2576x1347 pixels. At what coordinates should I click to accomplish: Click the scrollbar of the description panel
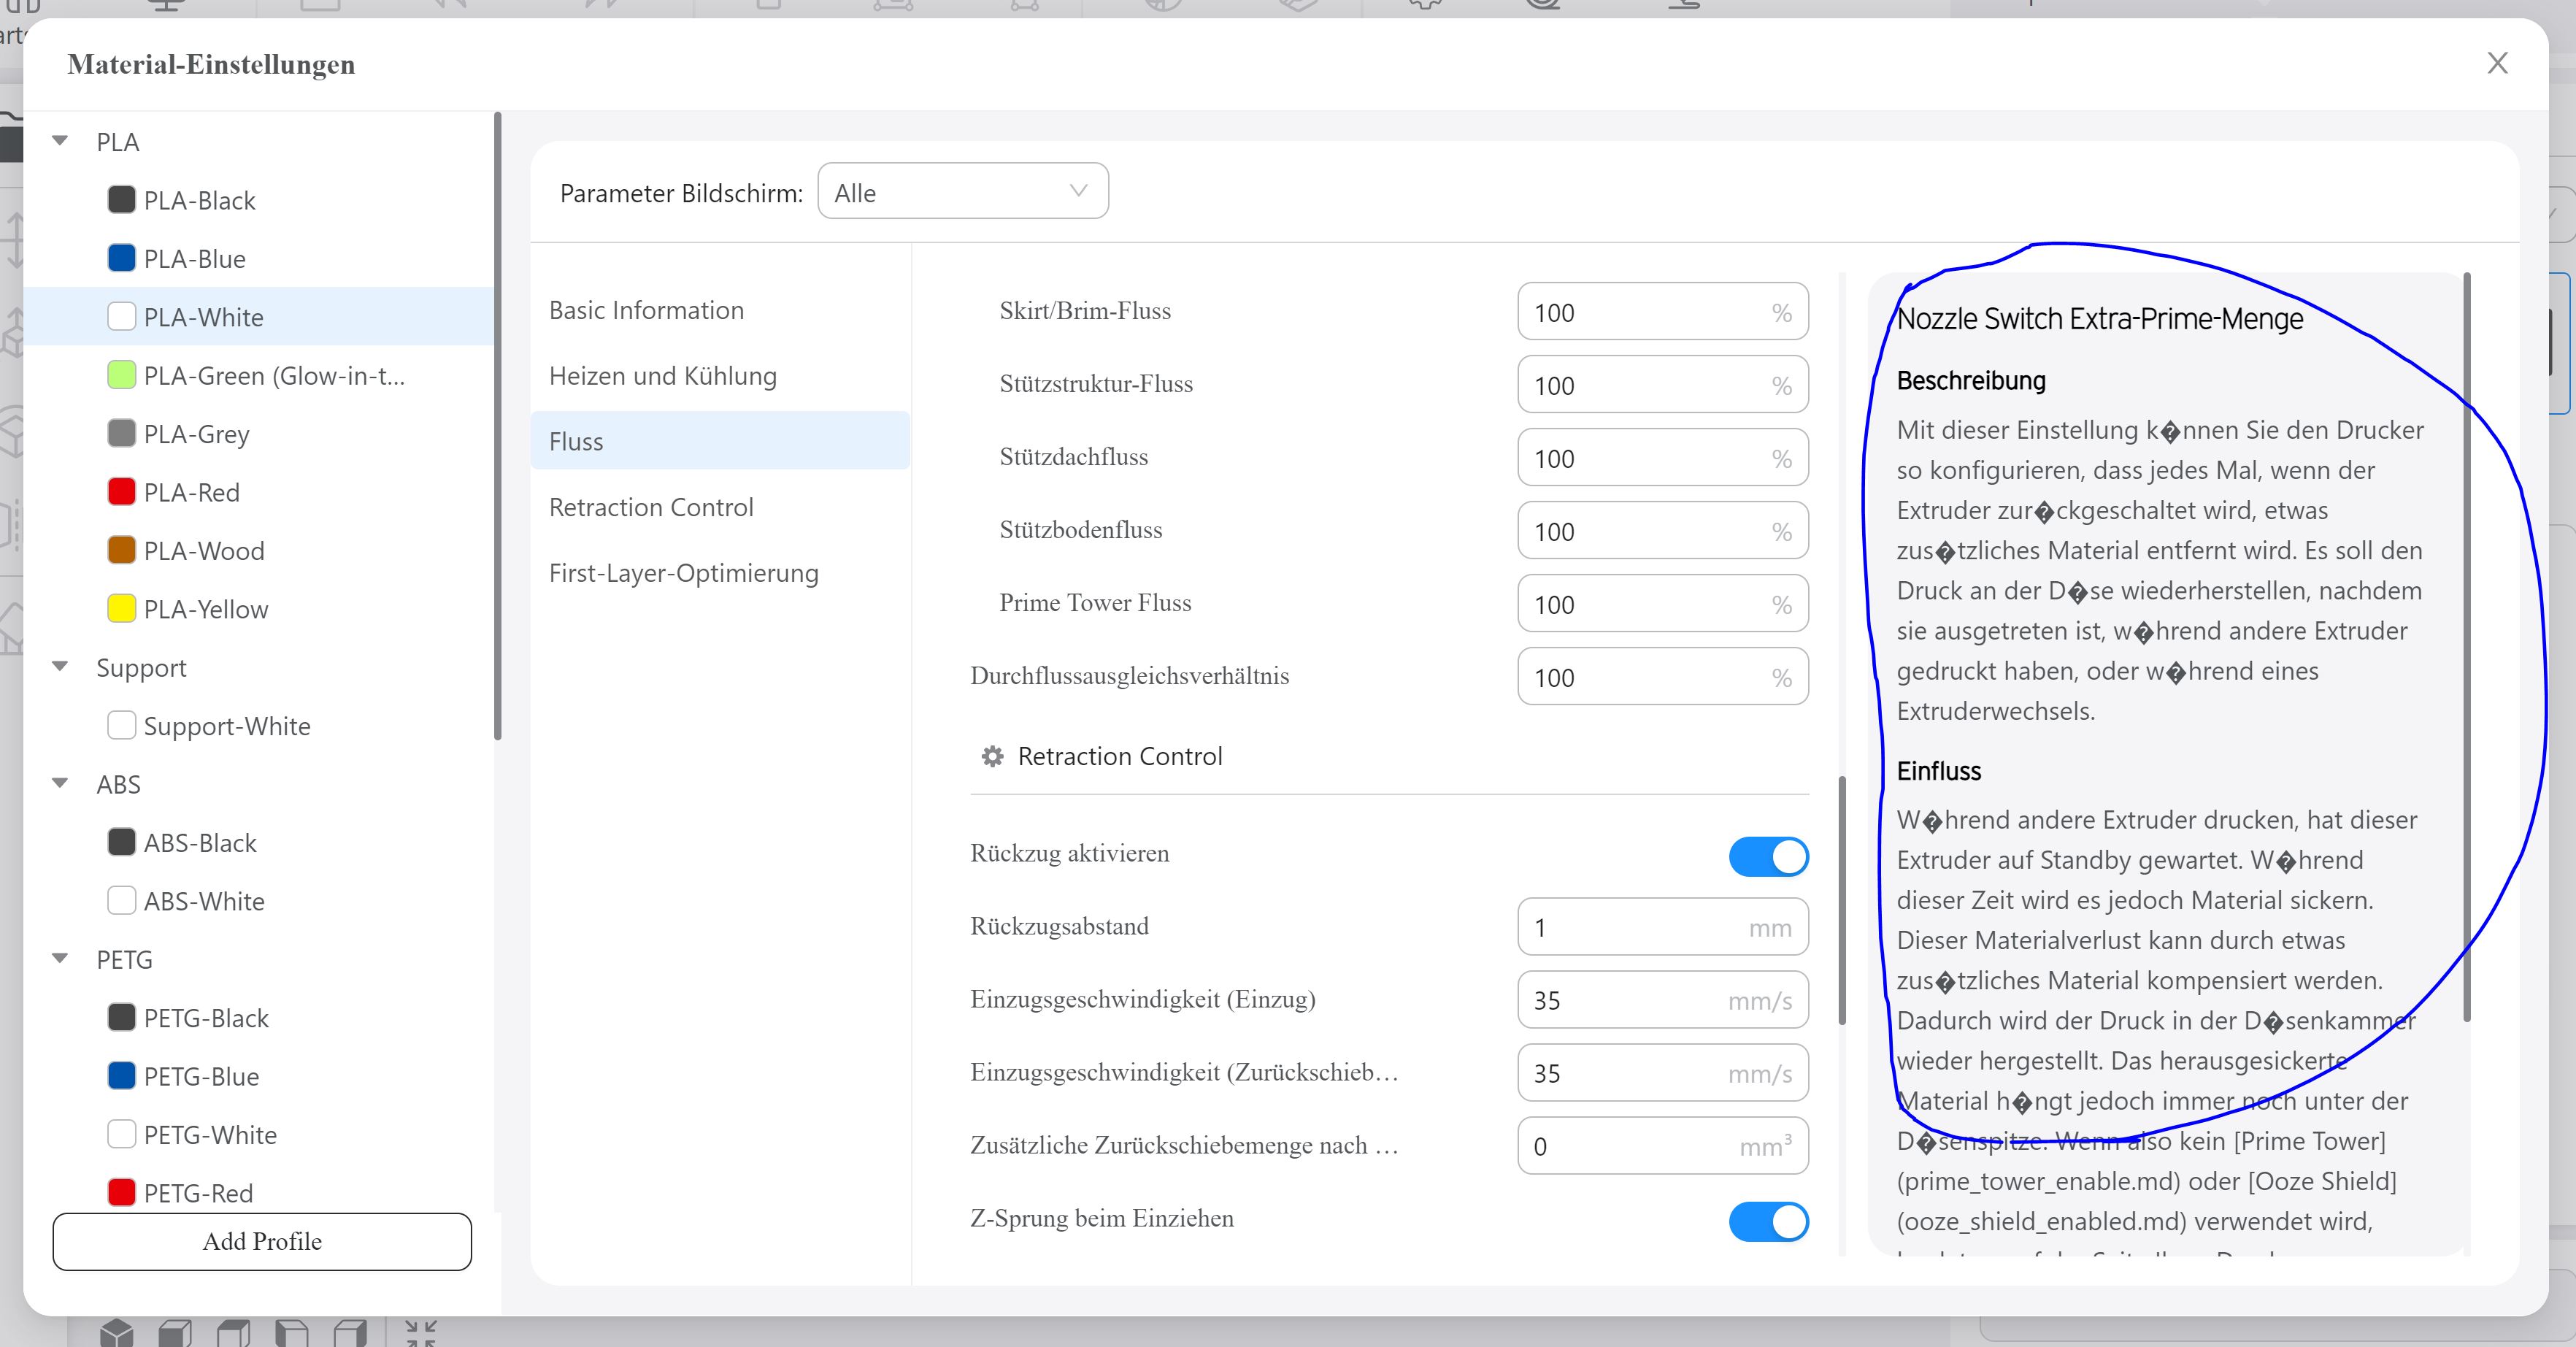pos(2467,646)
